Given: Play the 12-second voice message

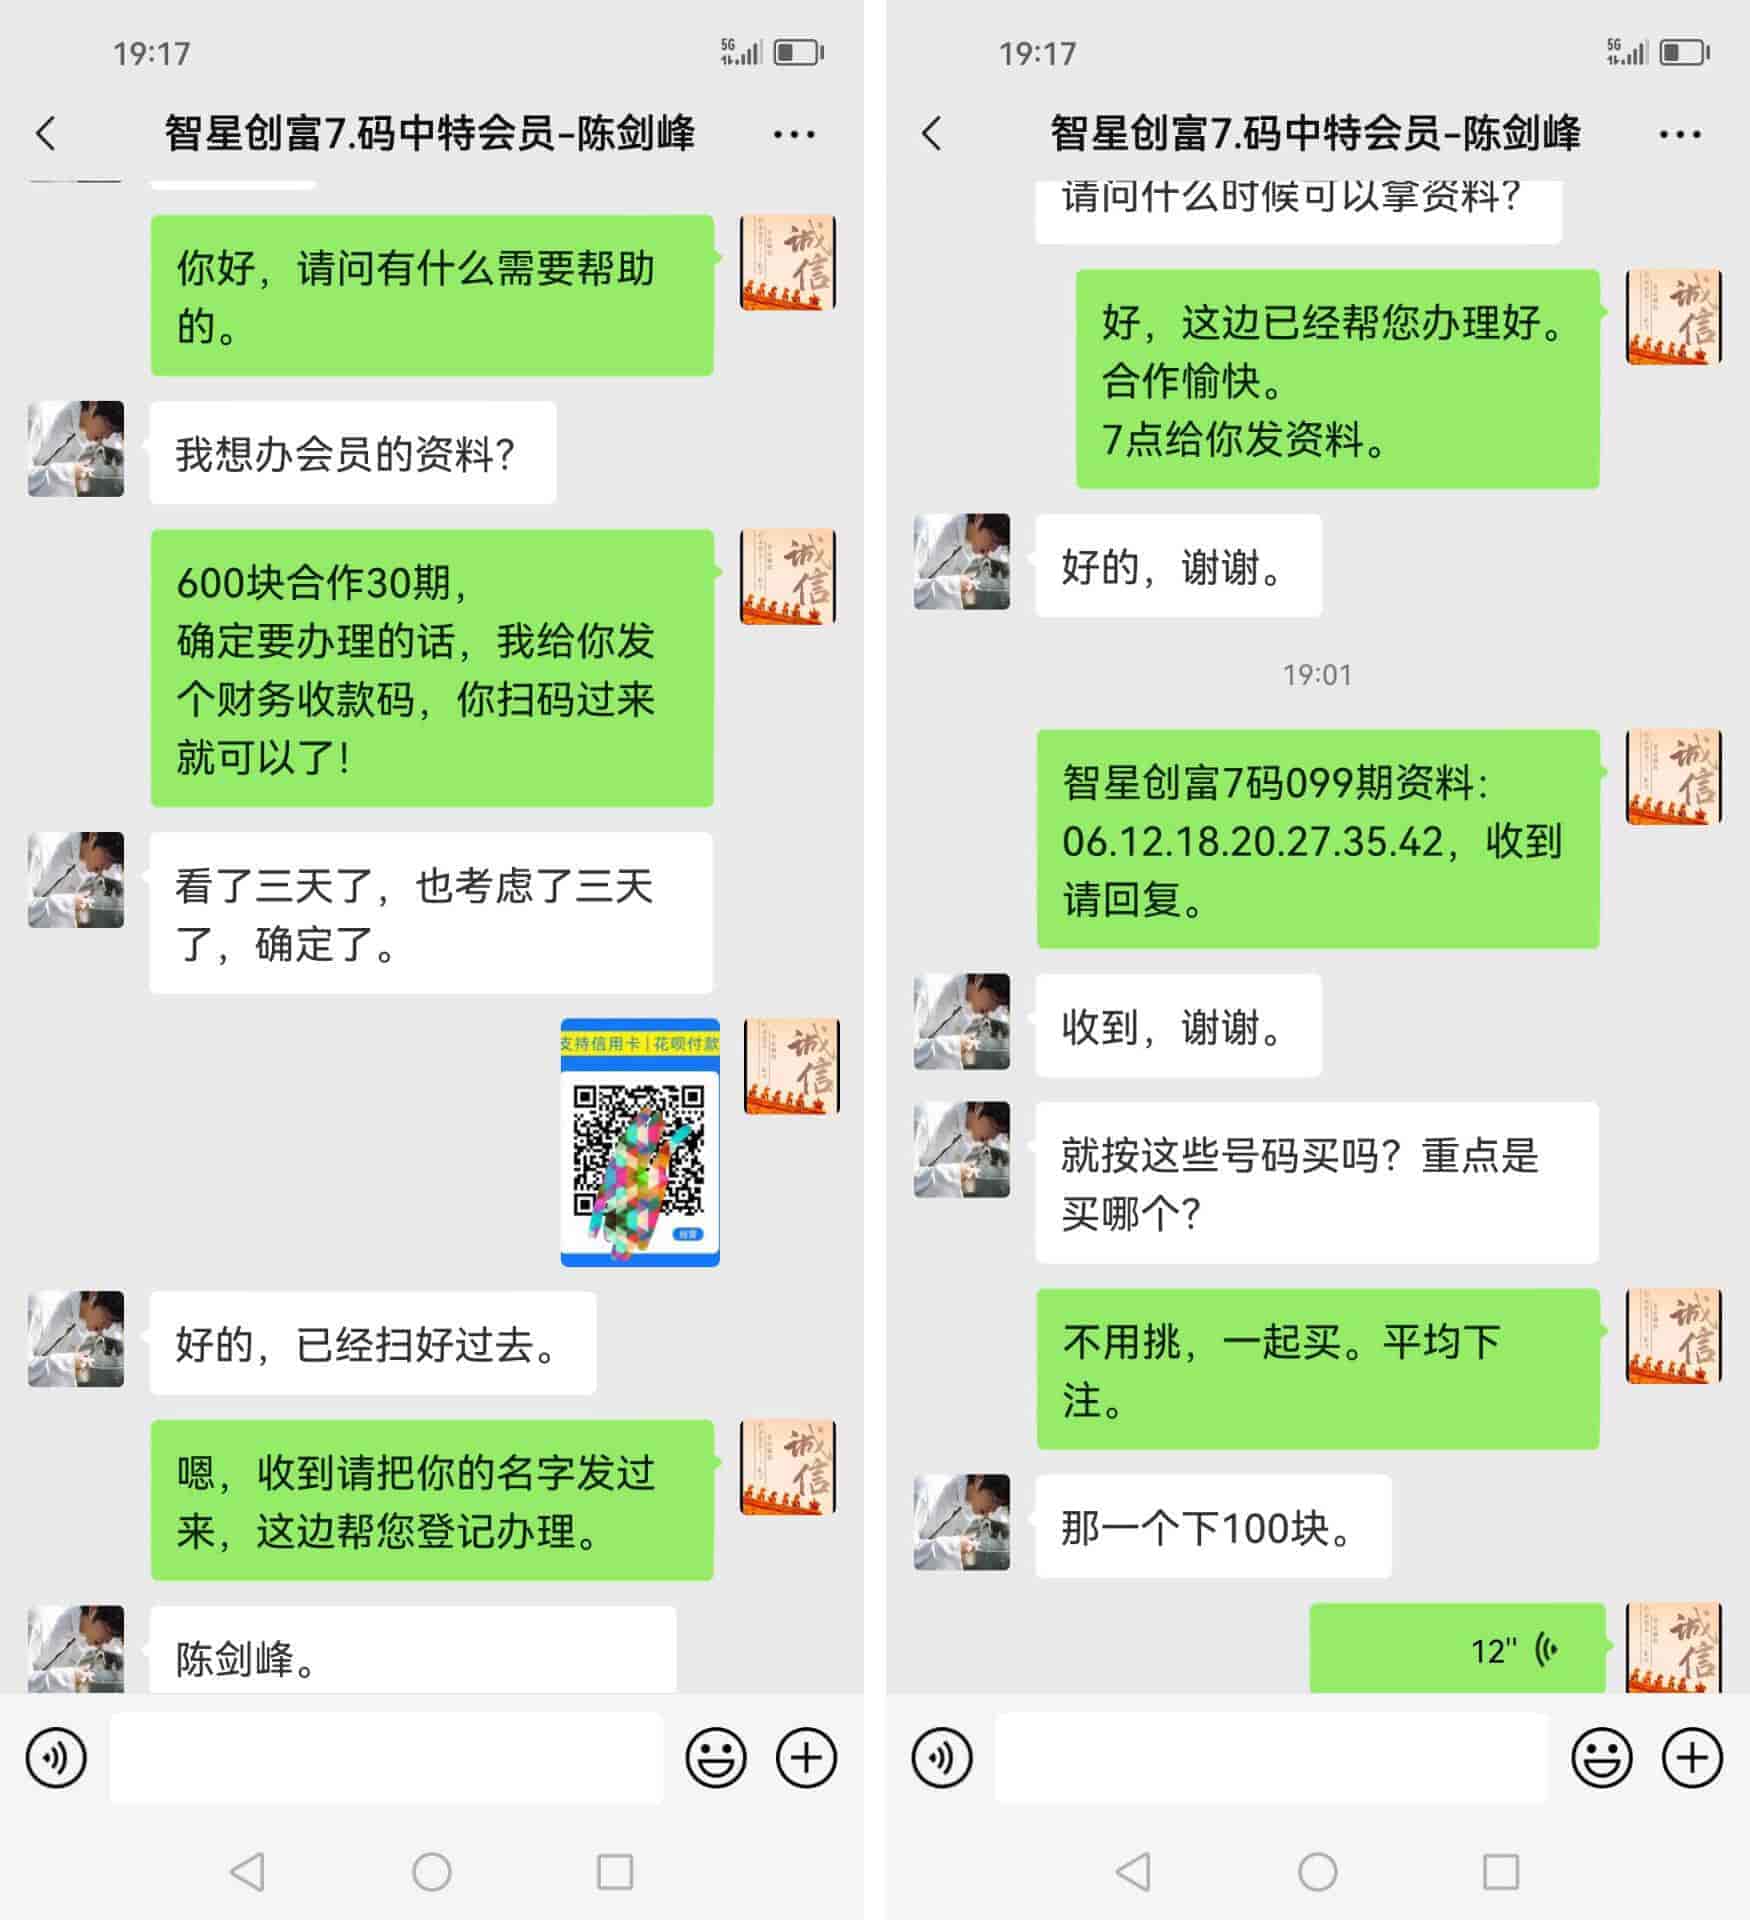Looking at the screenshot, I should click(x=1458, y=1649).
